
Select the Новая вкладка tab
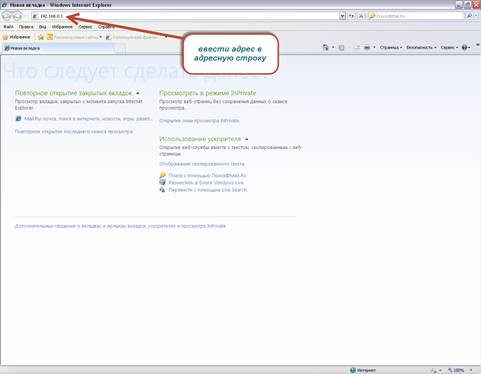(58, 48)
